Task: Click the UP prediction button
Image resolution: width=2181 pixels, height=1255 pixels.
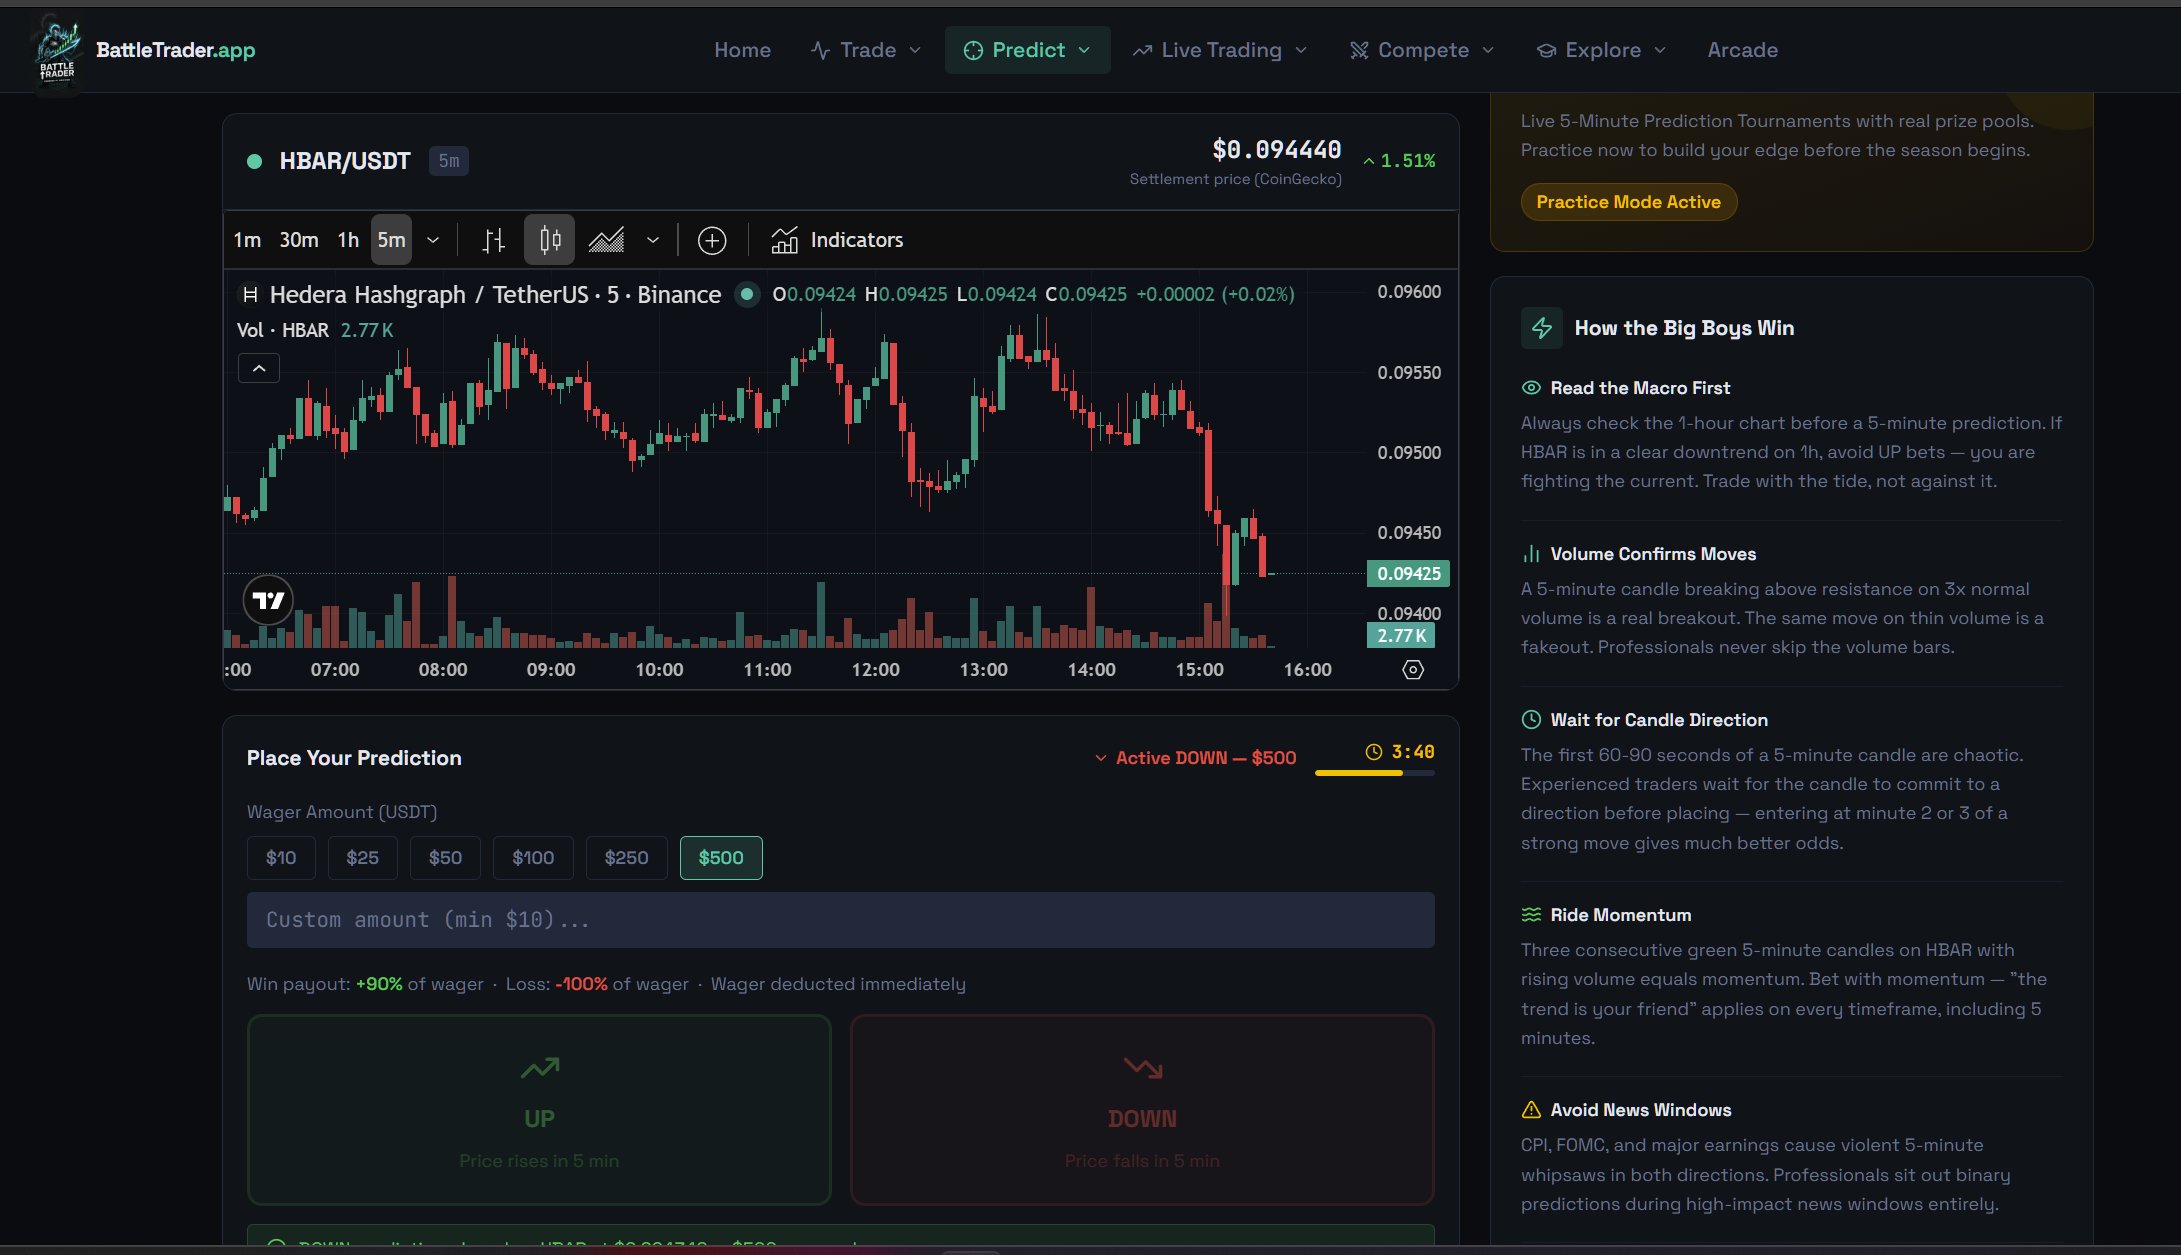Action: pyautogui.click(x=539, y=1110)
